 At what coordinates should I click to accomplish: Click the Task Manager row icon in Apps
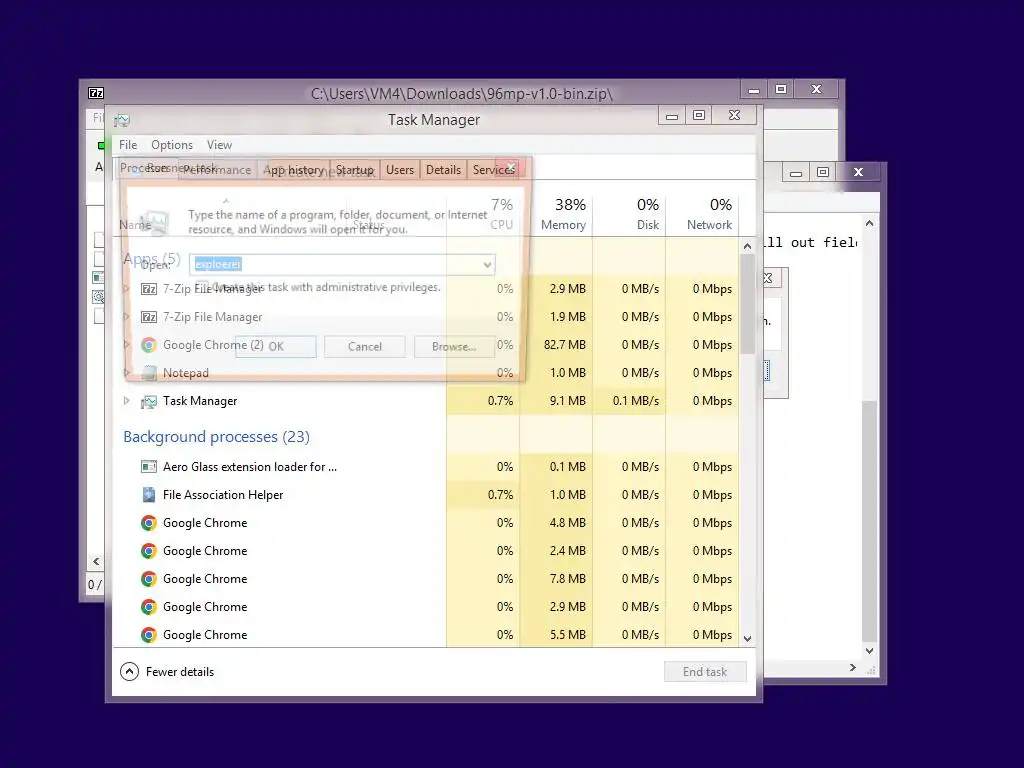[149, 401]
